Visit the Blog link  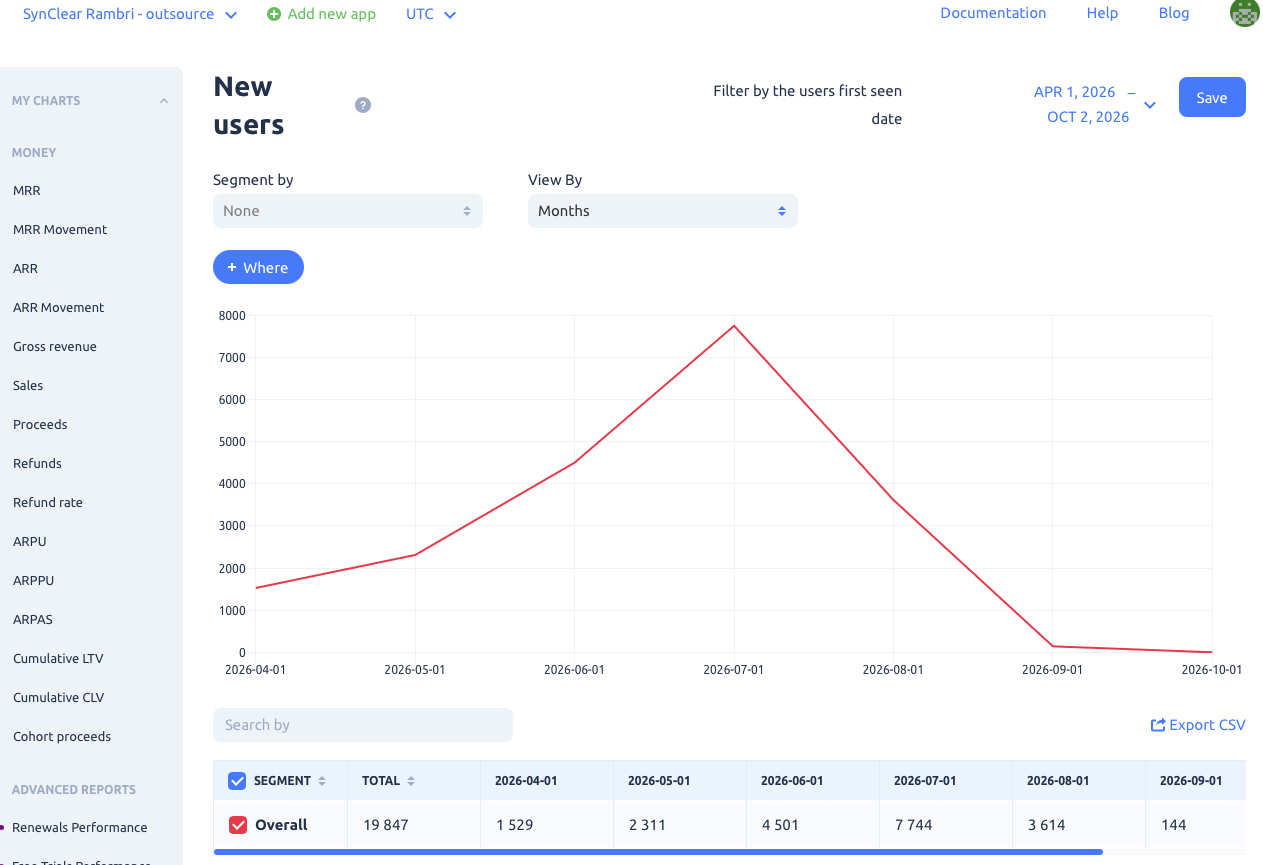tap(1174, 13)
